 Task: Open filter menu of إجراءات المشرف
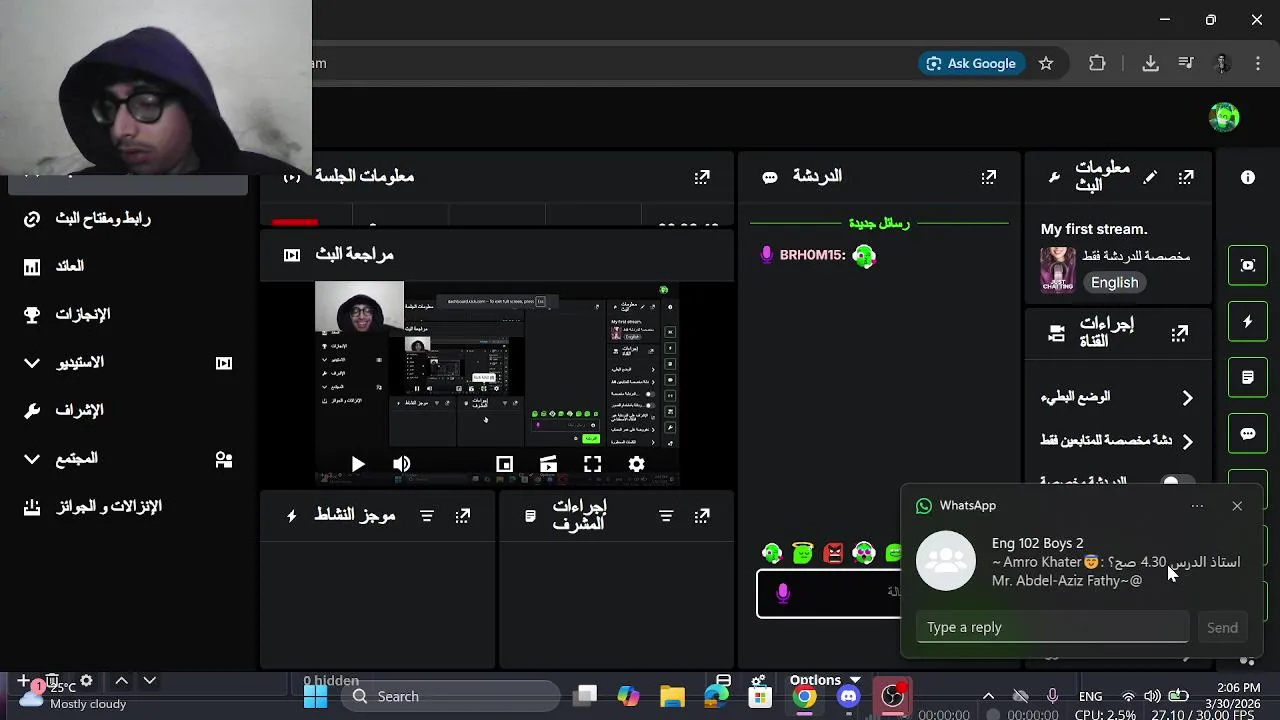[666, 516]
